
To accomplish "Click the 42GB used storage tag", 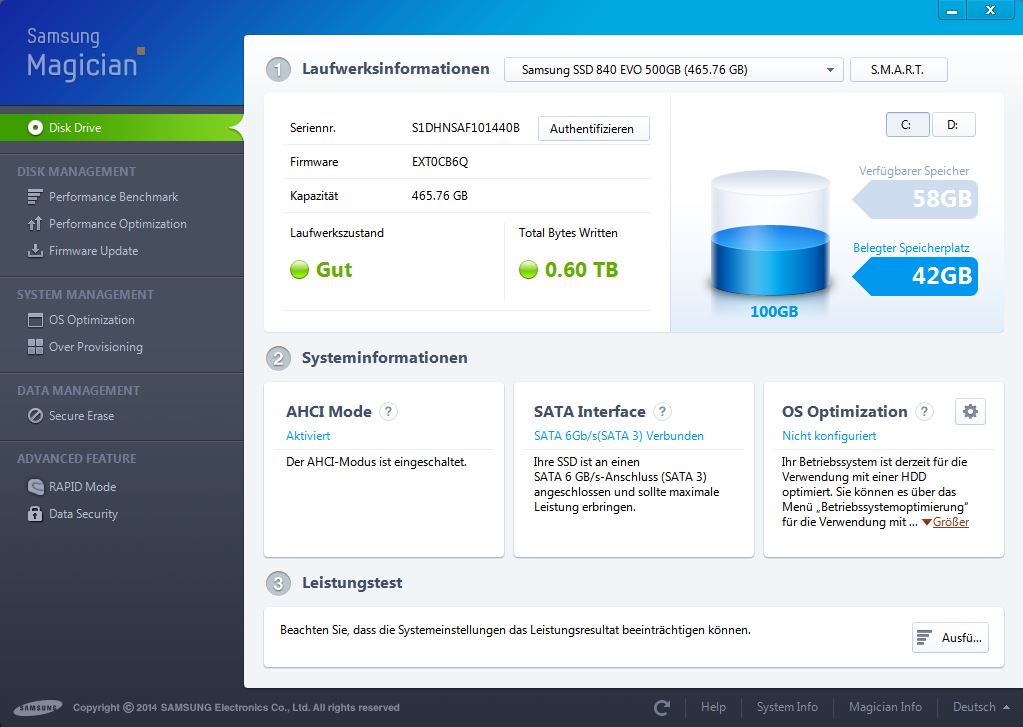I will pyautogui.click(x=915, y=276).
